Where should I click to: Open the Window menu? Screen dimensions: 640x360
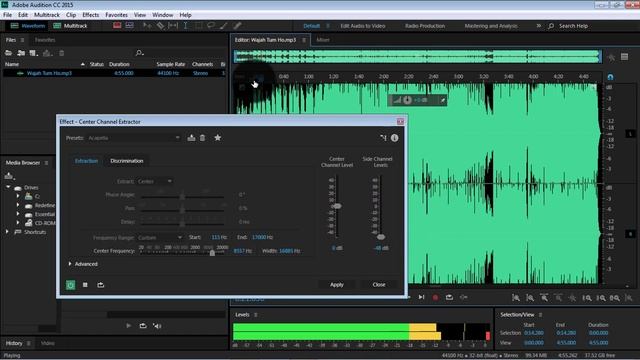162,15
